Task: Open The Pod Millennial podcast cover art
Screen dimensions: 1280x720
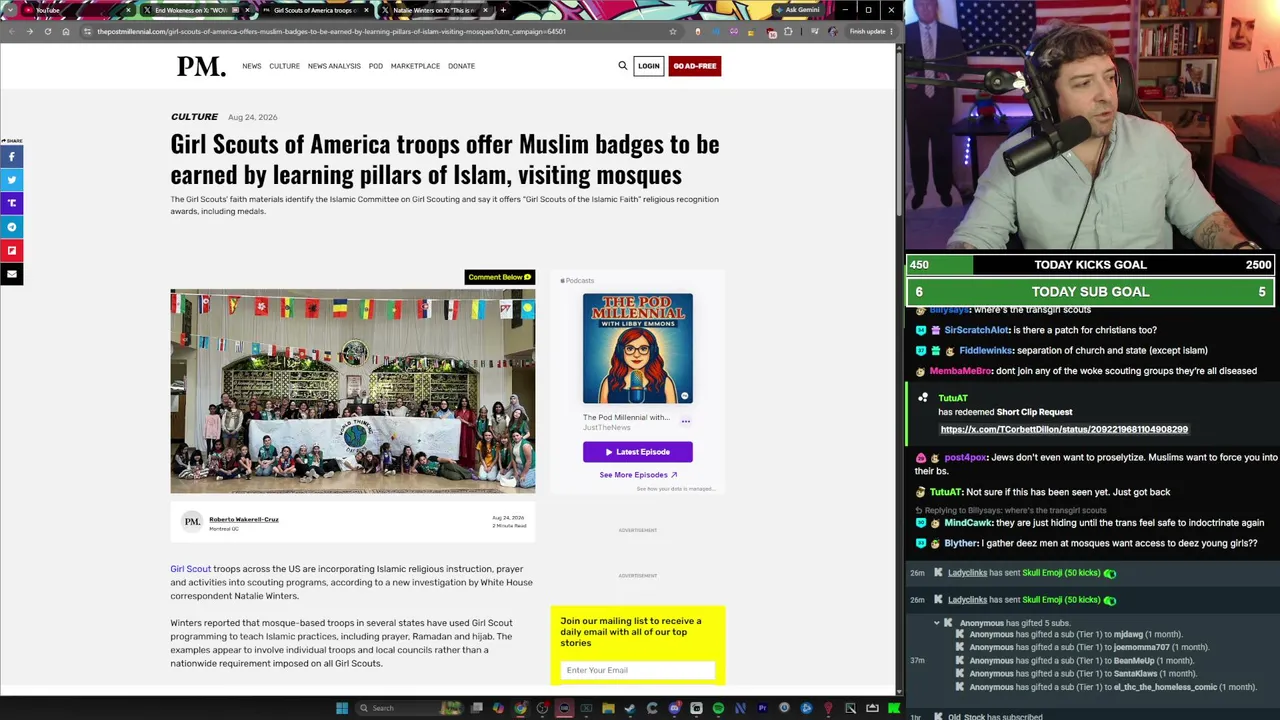Action: tap(638, 349)
